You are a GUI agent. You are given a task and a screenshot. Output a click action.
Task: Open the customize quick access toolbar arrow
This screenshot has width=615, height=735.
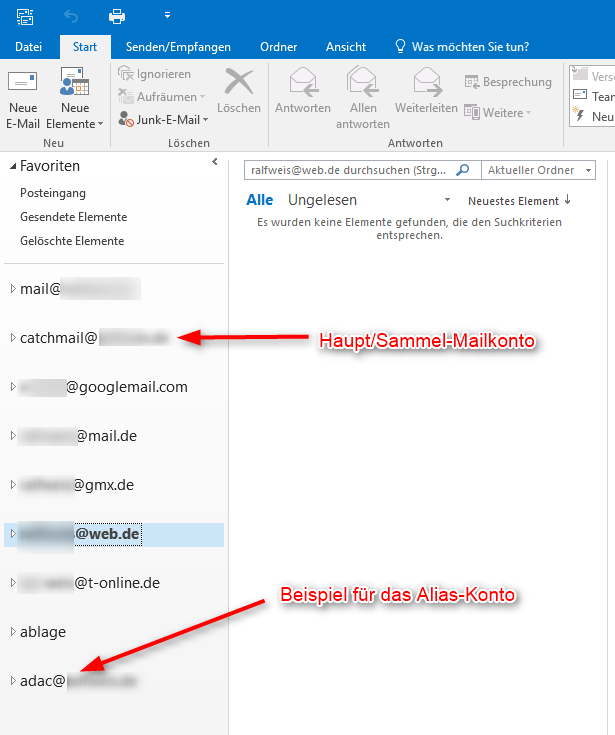(x=167, y=16)
